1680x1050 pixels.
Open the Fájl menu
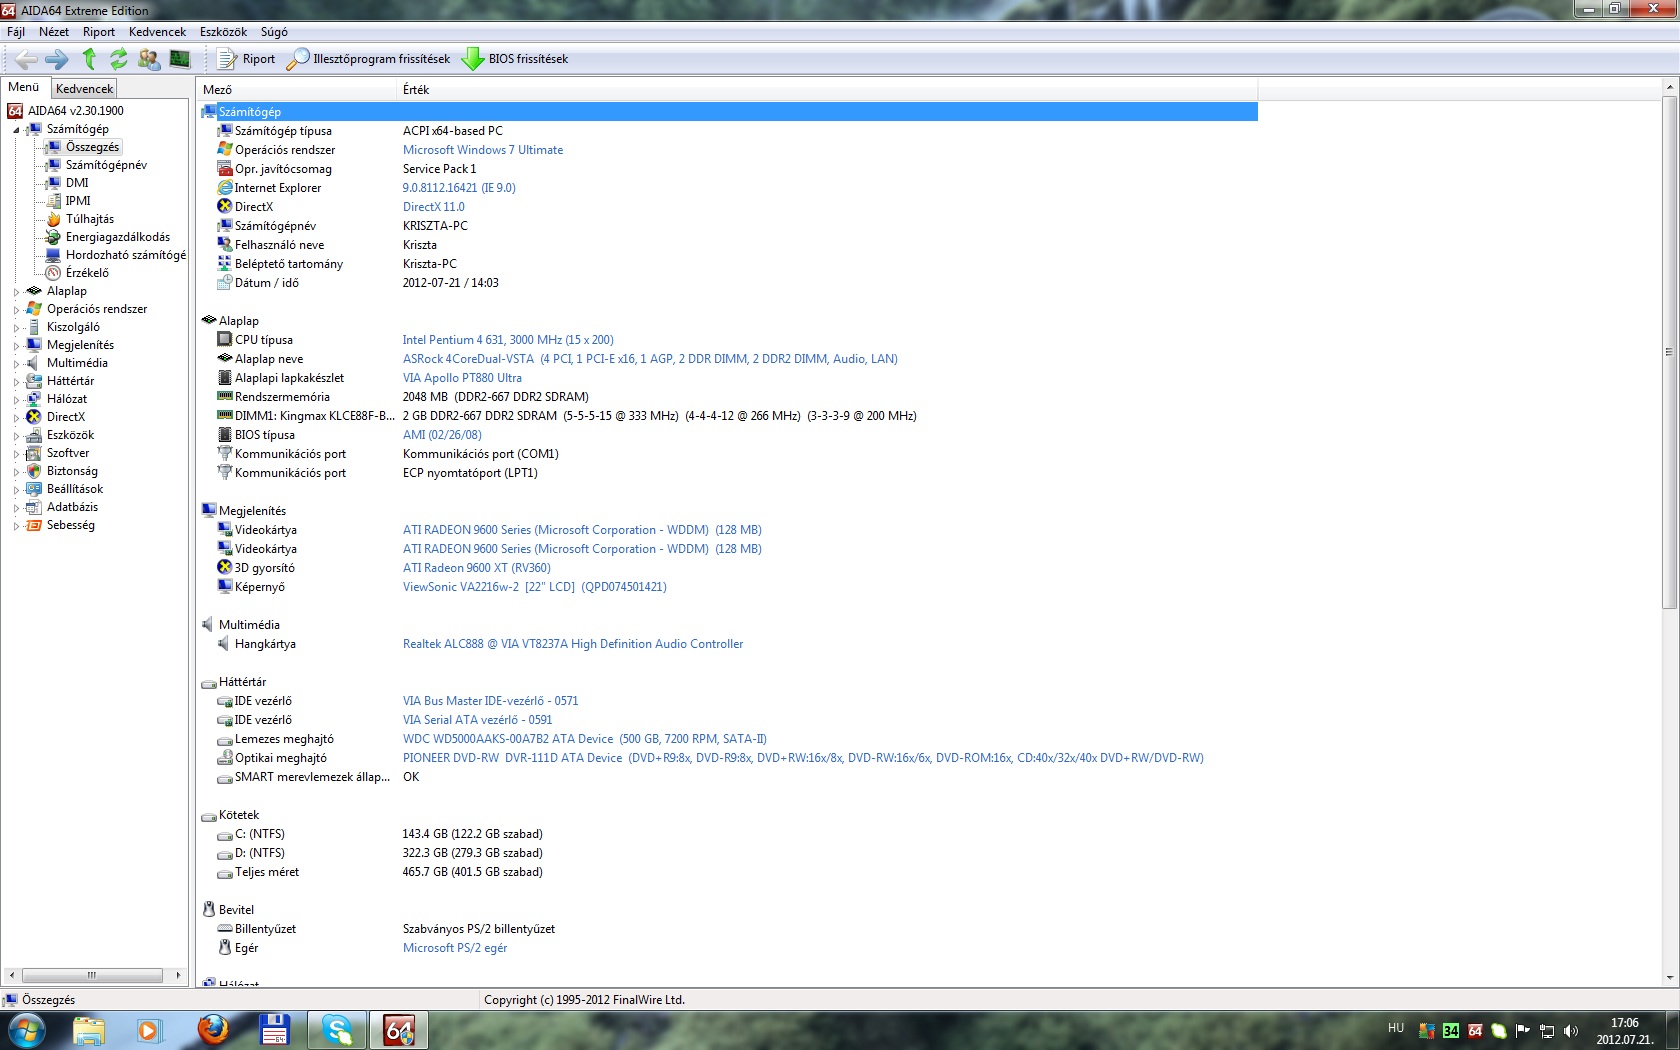click(16, 32)
